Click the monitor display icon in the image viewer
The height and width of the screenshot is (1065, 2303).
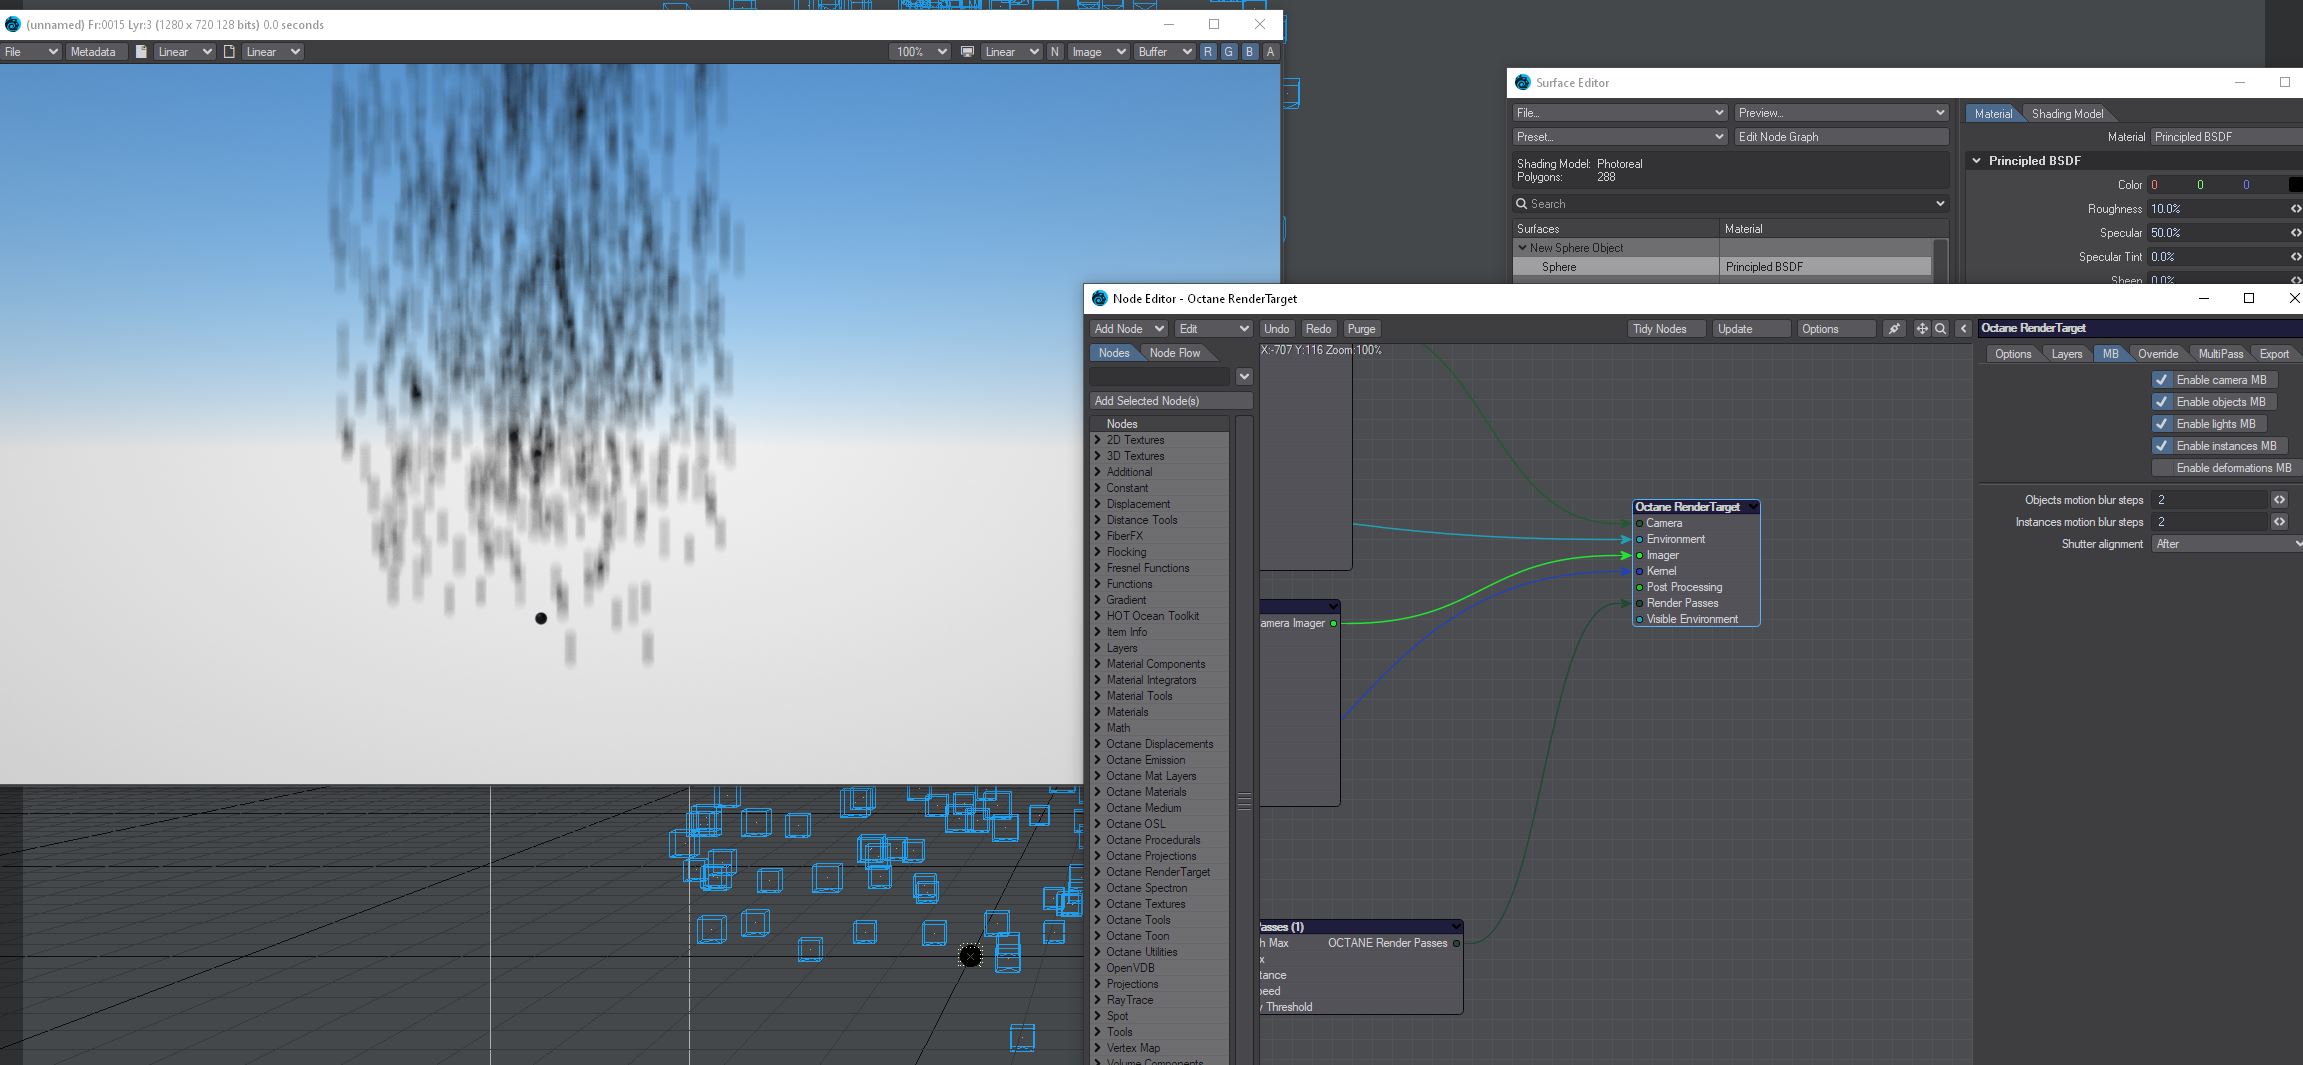tap(967, 52)
